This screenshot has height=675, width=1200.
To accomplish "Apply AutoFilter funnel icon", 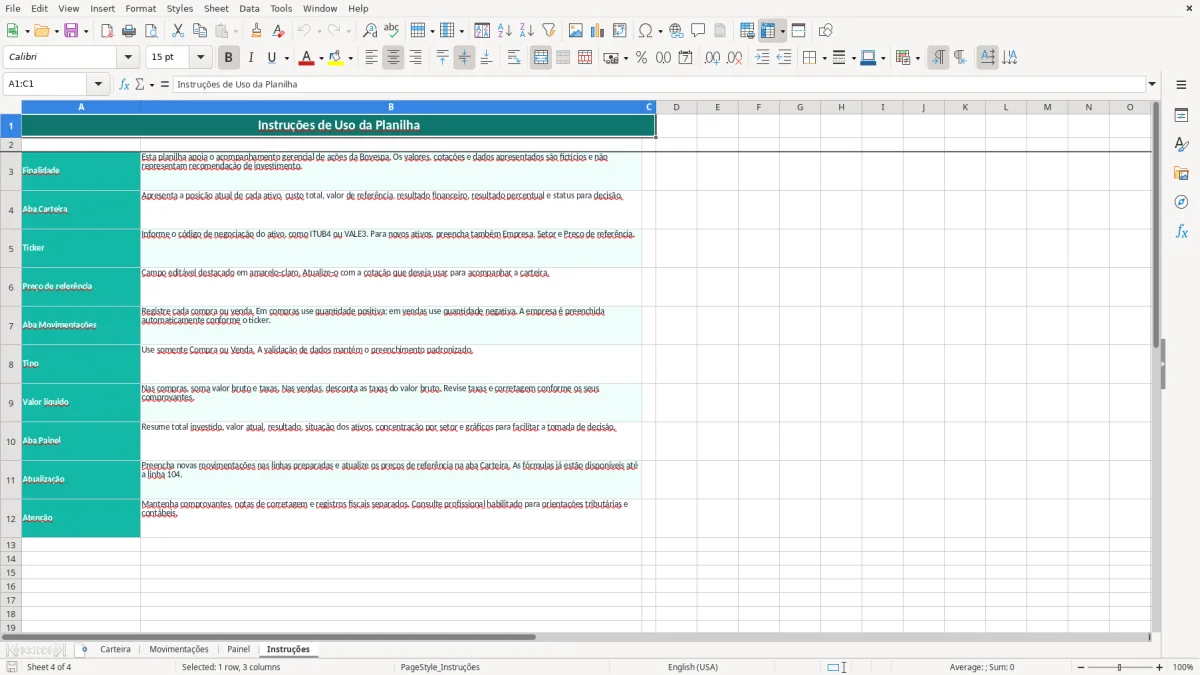I will [549, 31].
